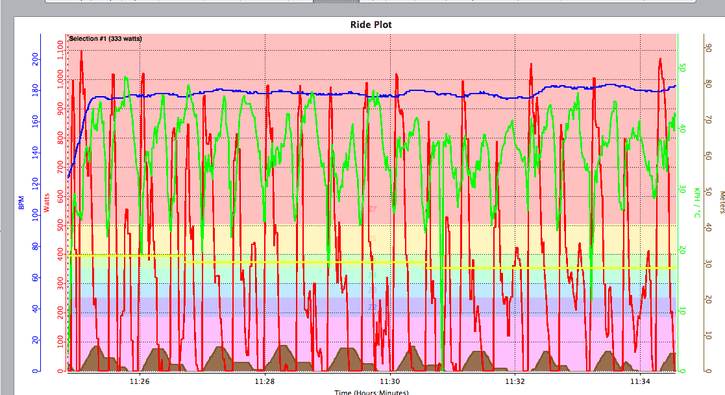Click the 1,000 tick on Watts axis

[x=60, y=79]
